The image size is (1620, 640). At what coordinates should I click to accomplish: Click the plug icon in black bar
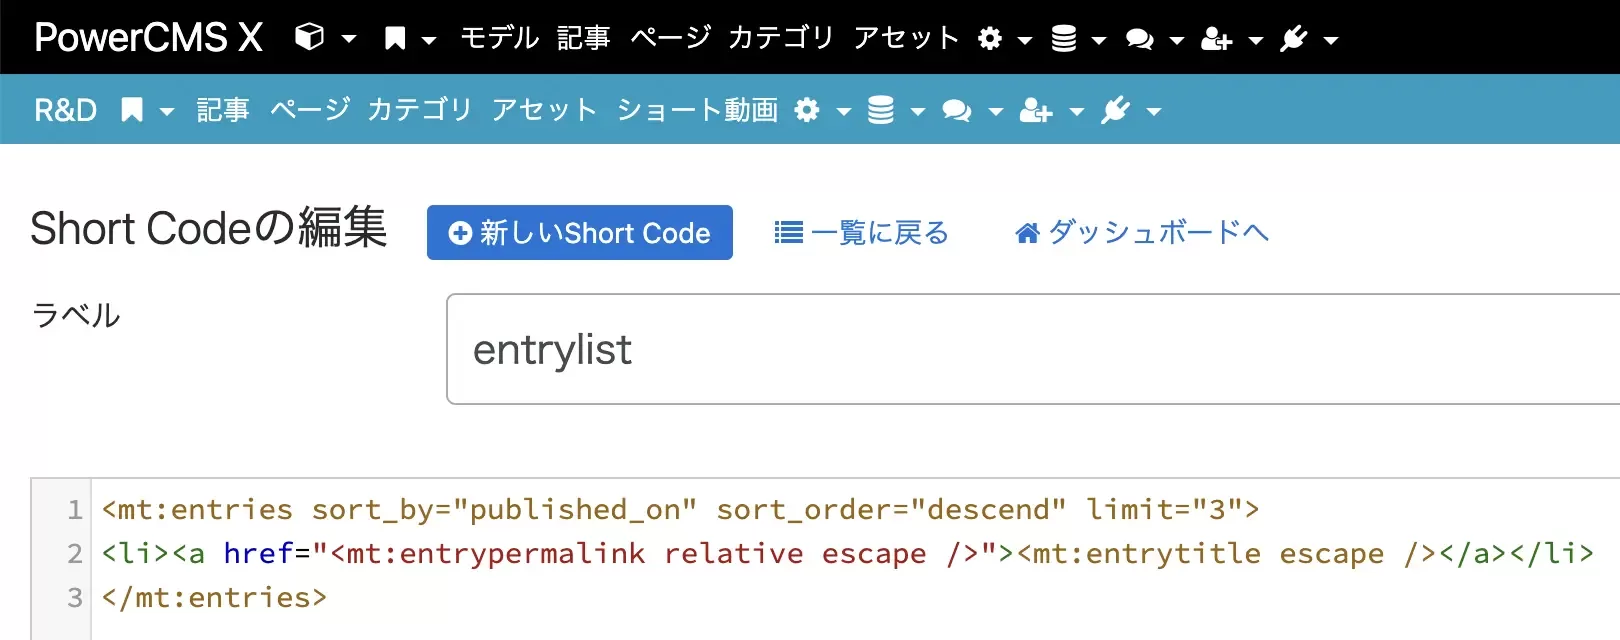1294,39
